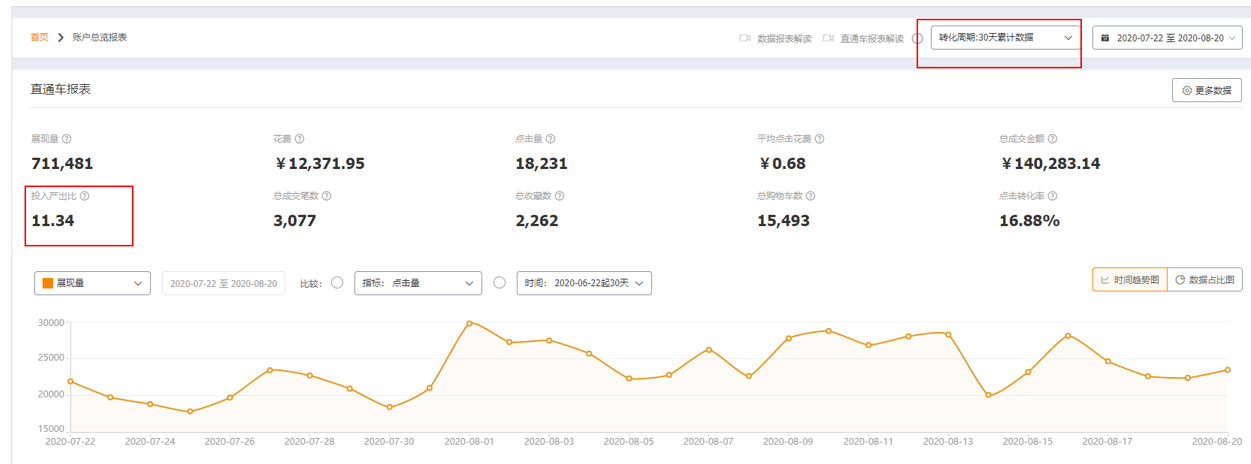This screenshot has width=1251, height=464.
Task: Click help icon beside 点击量
Action: click(551, 139)
